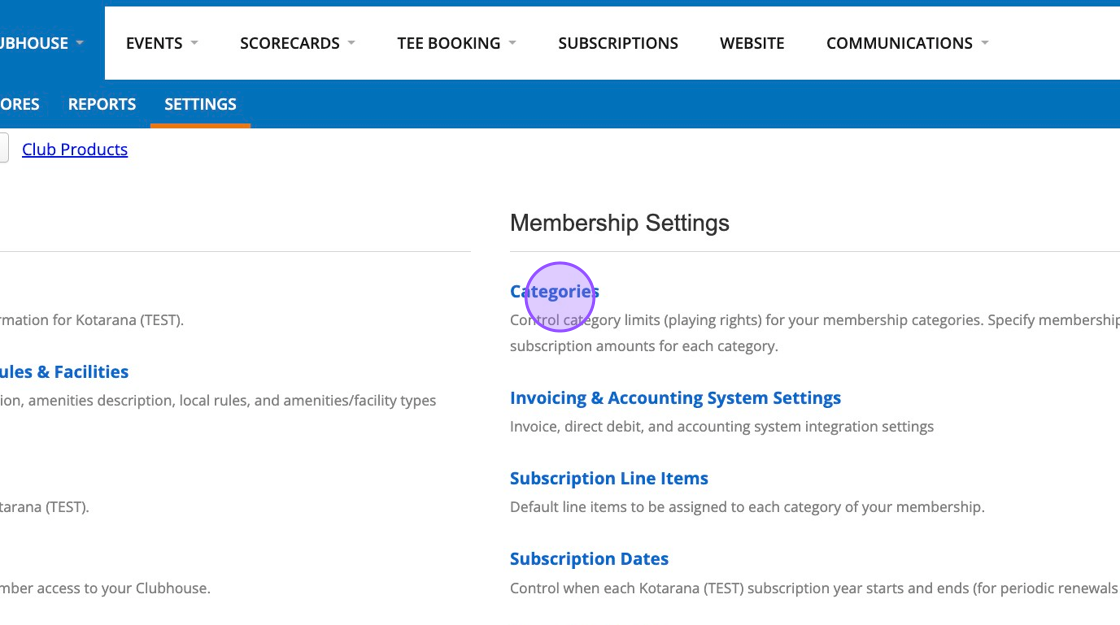
Task: Expand the SCORECARDS dropdown caret
Action: [351, 43]
